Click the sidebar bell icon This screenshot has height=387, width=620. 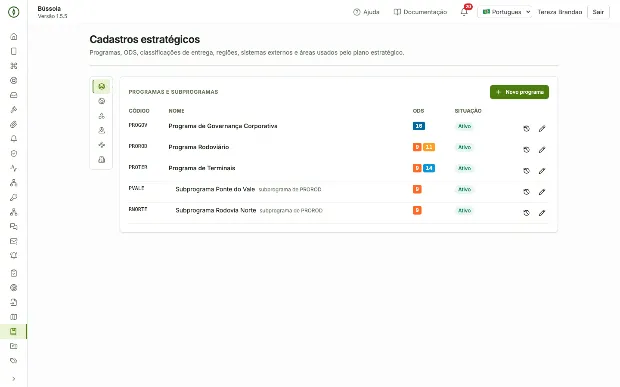[x=13, y=139]
